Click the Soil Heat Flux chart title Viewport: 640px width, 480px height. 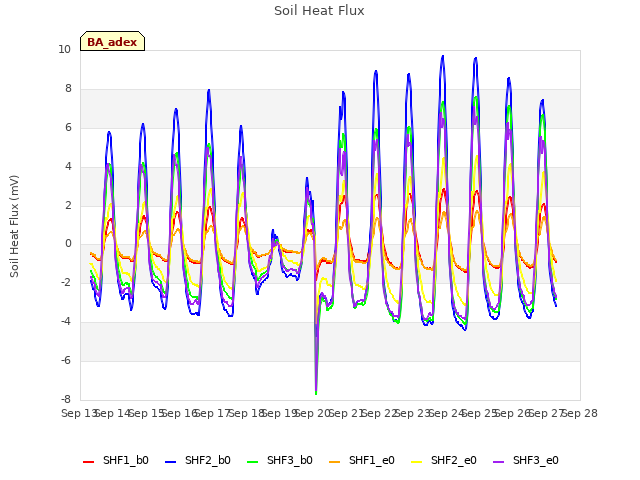pos(319,11)
